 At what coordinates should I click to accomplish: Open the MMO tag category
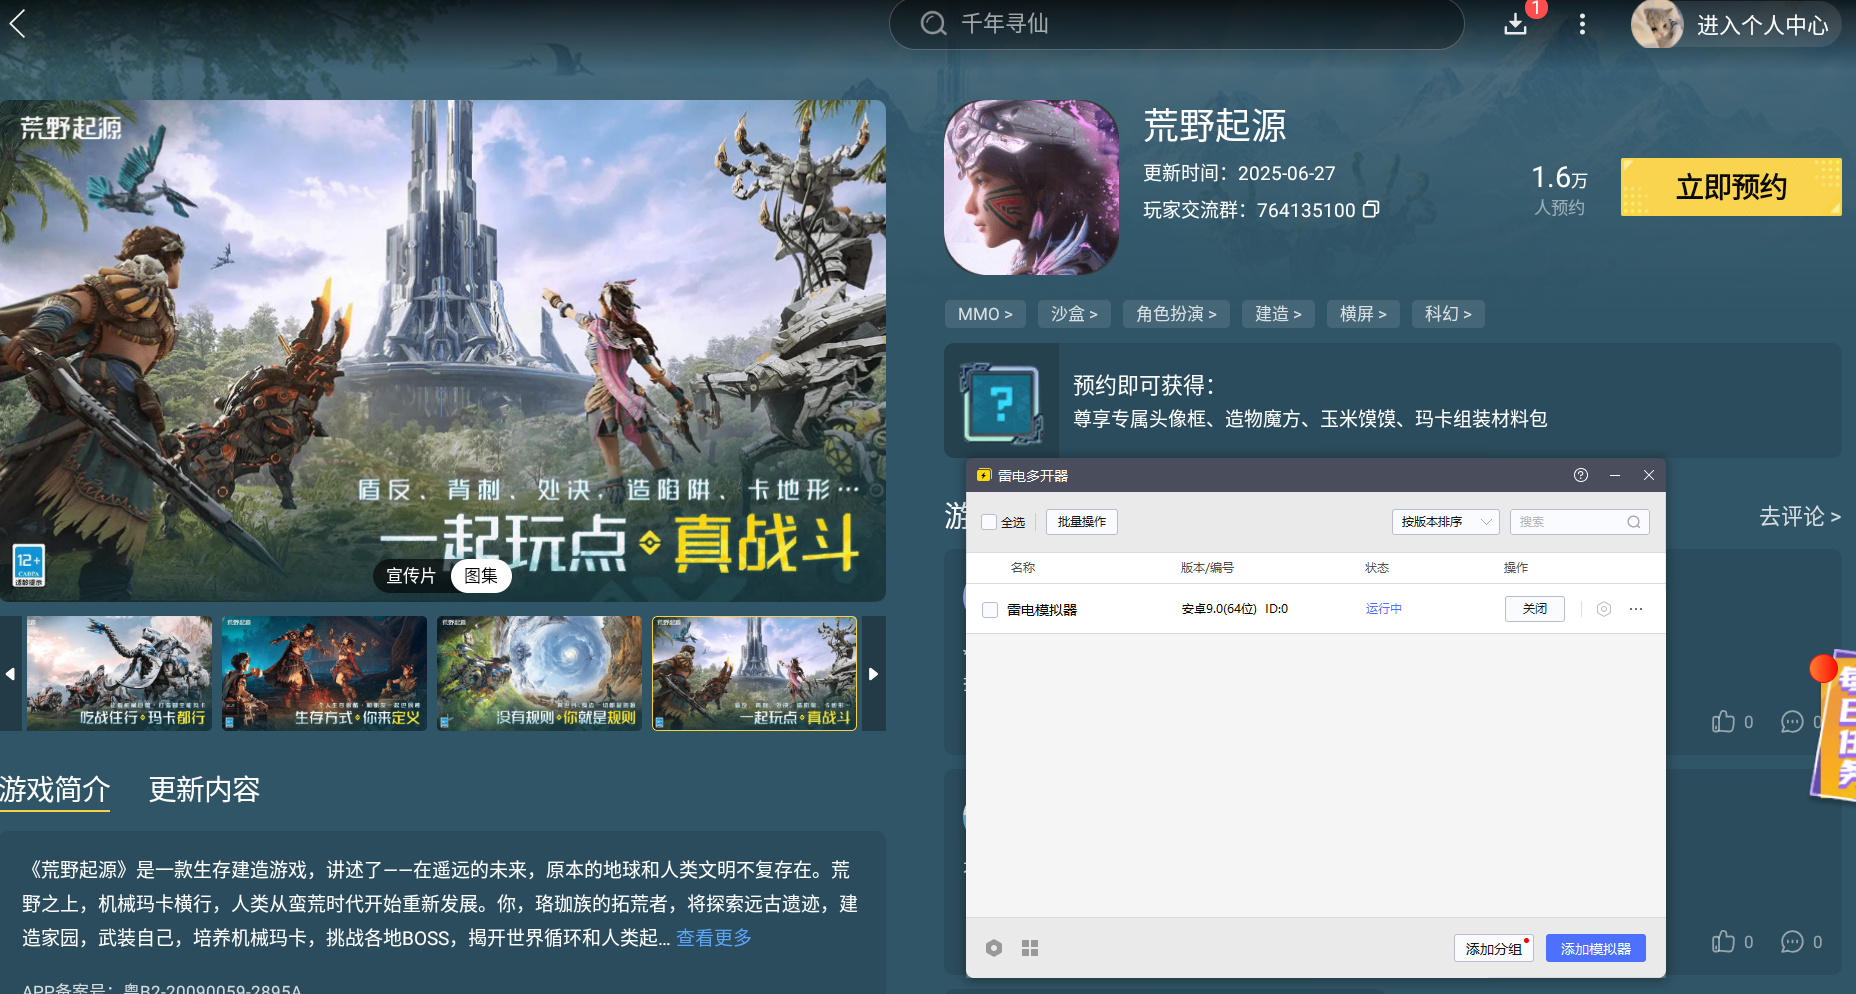coord(985,314)
